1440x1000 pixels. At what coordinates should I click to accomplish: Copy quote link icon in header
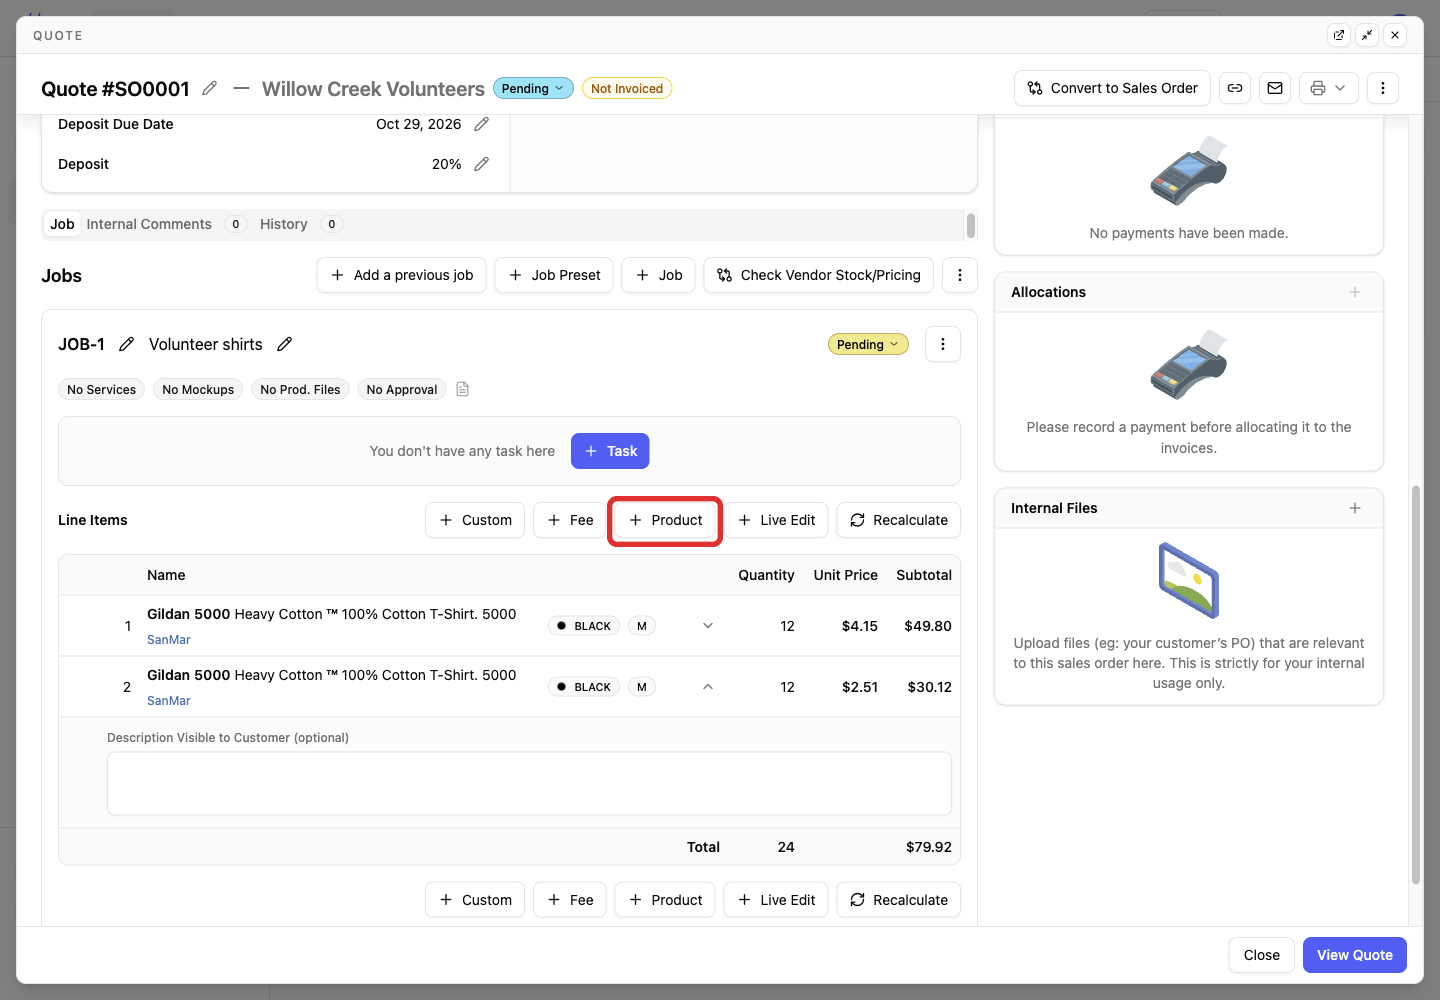(1235, 88)
